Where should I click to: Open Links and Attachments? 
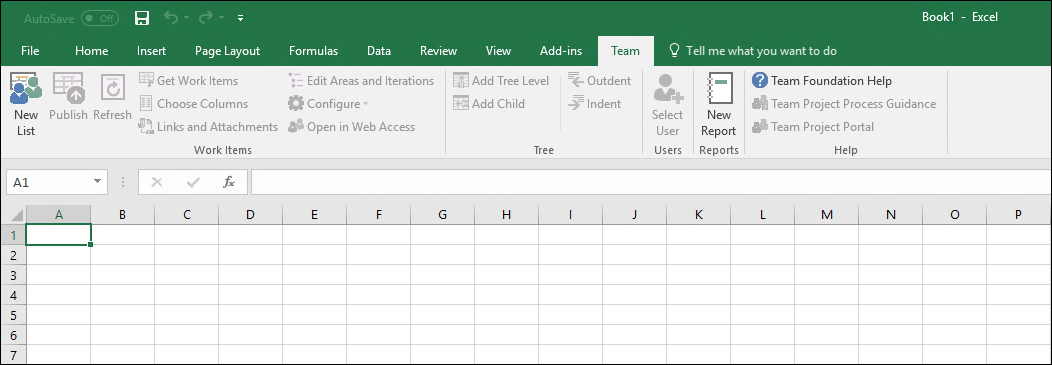click(208, 126)
